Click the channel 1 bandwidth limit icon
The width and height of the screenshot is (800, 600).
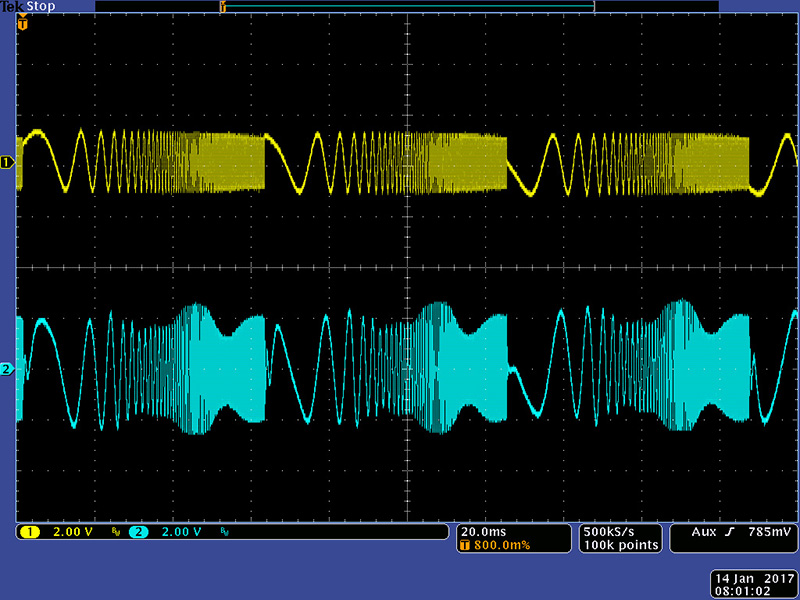[115, 532]
